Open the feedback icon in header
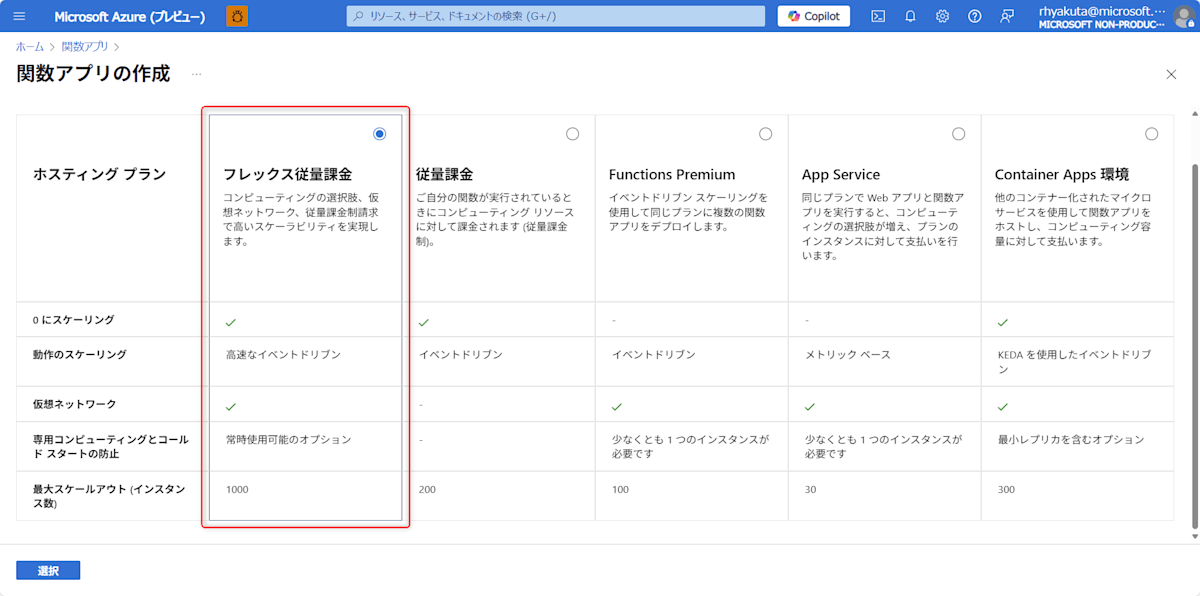 point(1007,16)
